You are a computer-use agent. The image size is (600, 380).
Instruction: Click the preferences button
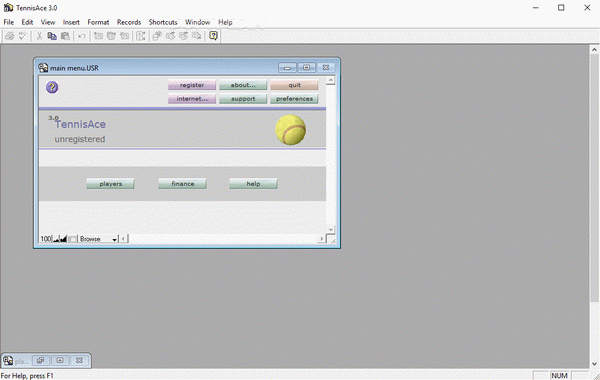294,99
